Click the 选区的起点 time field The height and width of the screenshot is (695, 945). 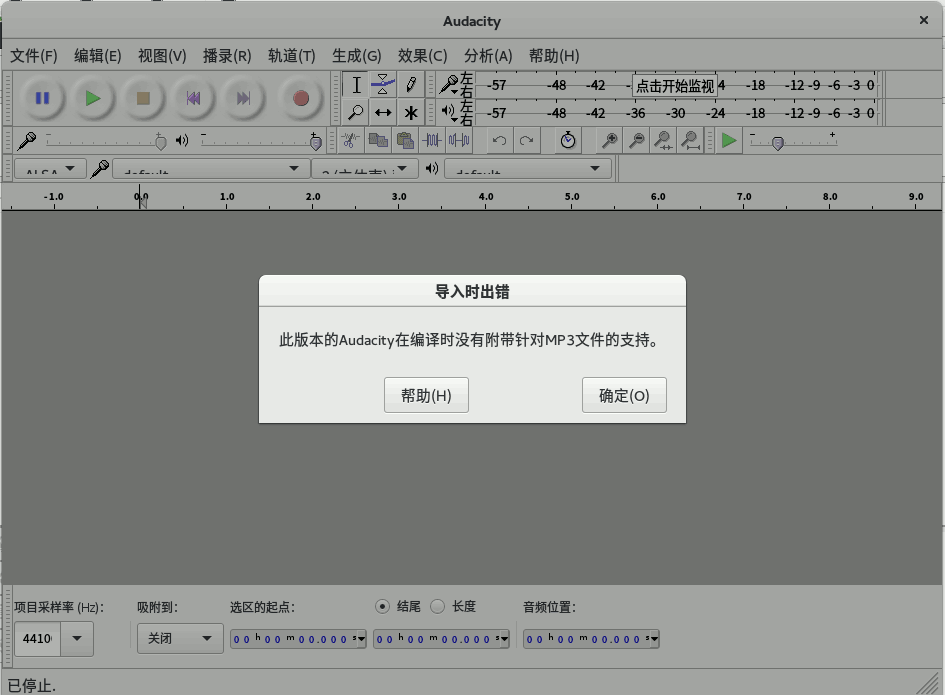pyautogui.click(x=298, y=638)
